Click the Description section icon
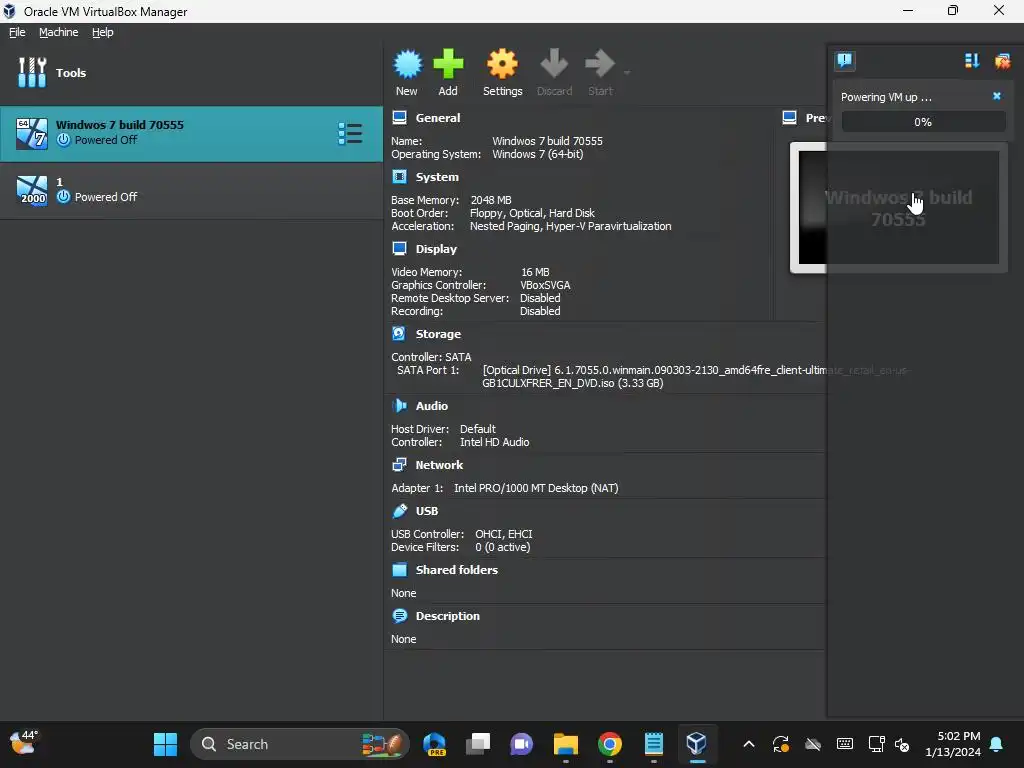The width and height of the screenshot is (1024, 768). click(x=400, y=616)
